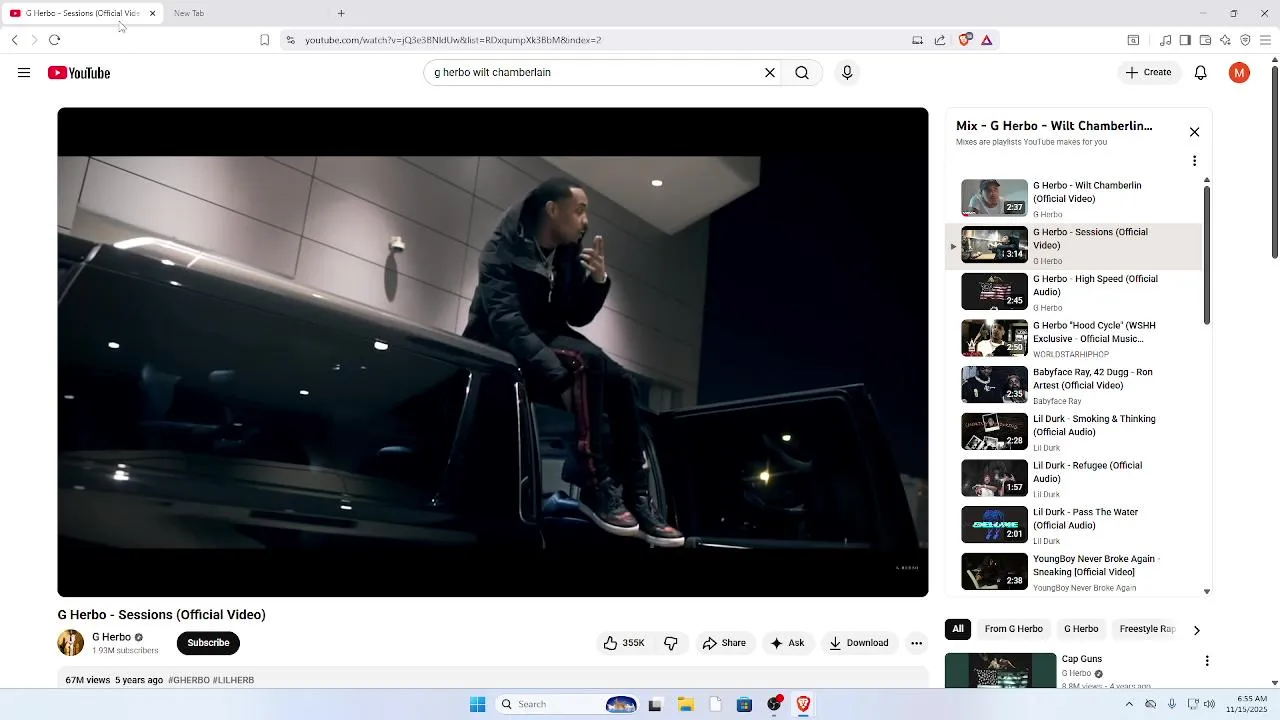1280x720 pixels.
Task: Open Leo AI assistant icon
Action: coord(1225,40)
